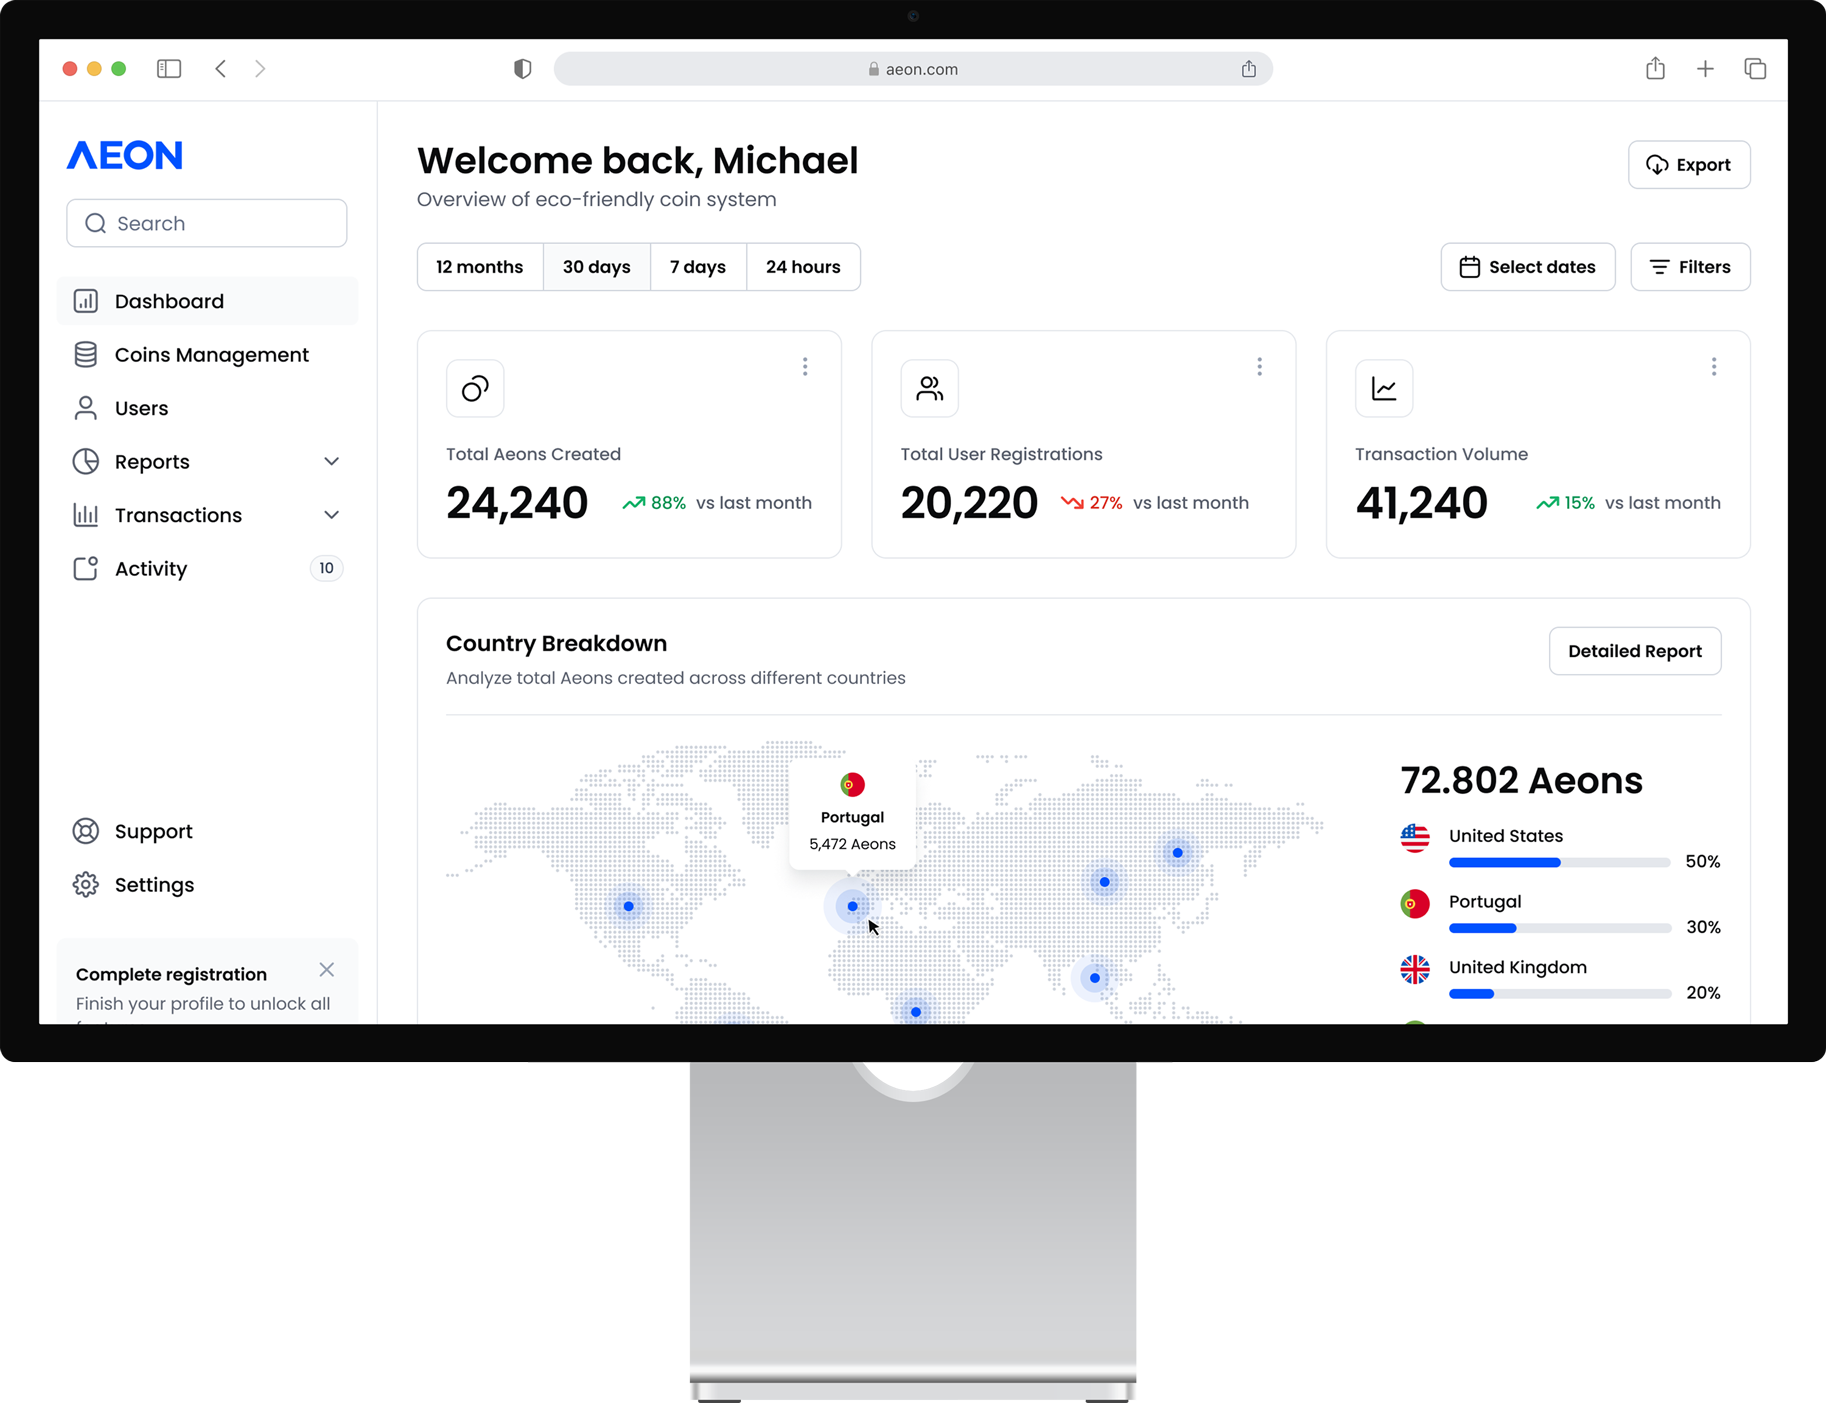The width and height of the screenshot is (1826, 1403).
Task: Open the Detailed Report
Action: click(1635, 651)
